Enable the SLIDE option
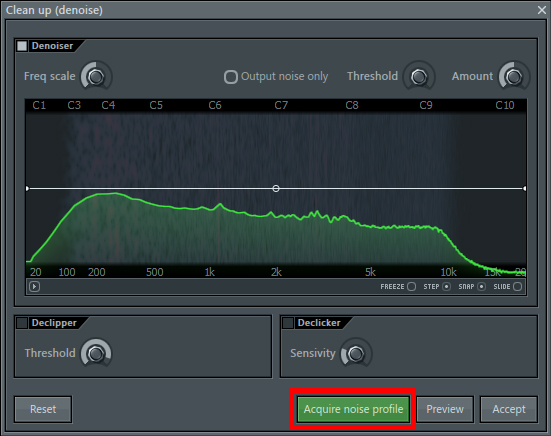The height and width of the screenshot is (436, 551). click(x=517, y=287)
